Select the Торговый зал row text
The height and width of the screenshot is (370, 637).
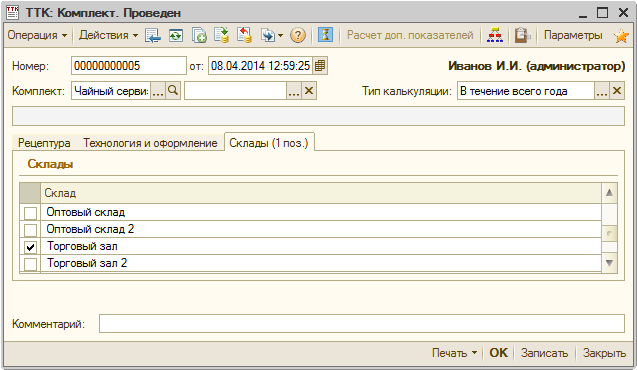(x=82, y=246)
